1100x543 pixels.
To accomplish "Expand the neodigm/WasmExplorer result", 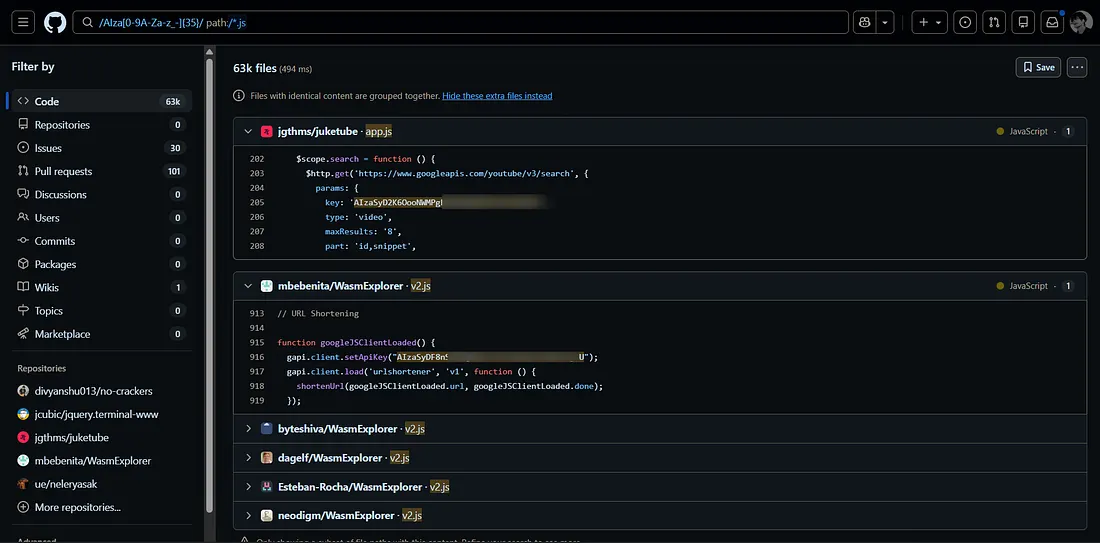I will click(248, 516).
